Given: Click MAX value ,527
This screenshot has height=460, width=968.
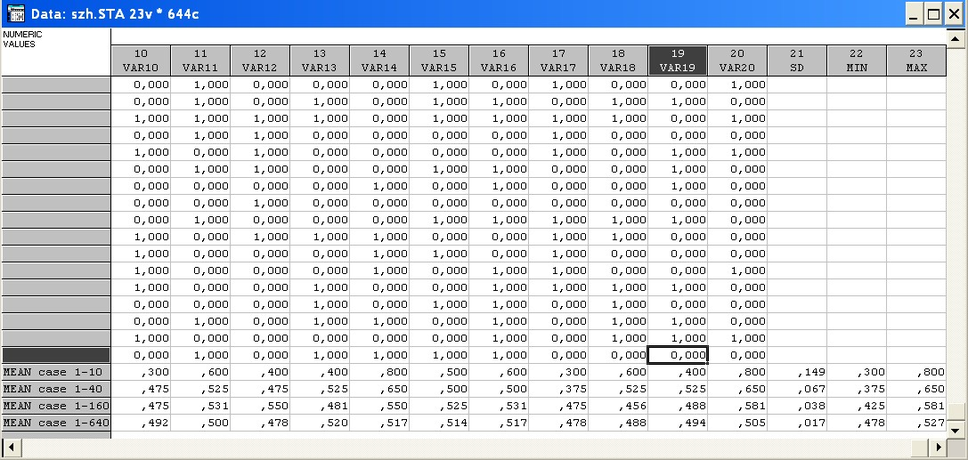Looking at the screenshot, I should pos(917,423).
